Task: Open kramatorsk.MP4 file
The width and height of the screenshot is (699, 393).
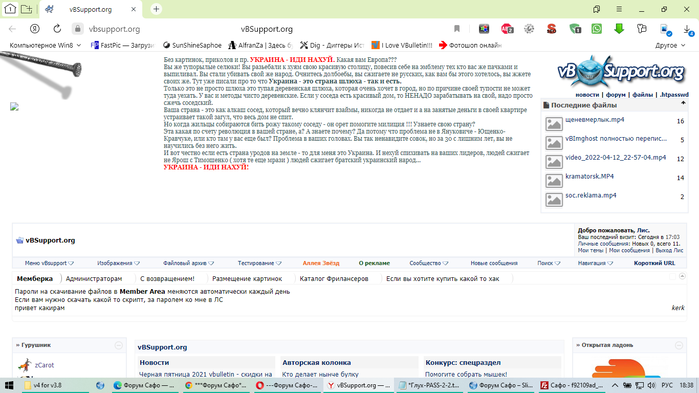Action: 589,176
